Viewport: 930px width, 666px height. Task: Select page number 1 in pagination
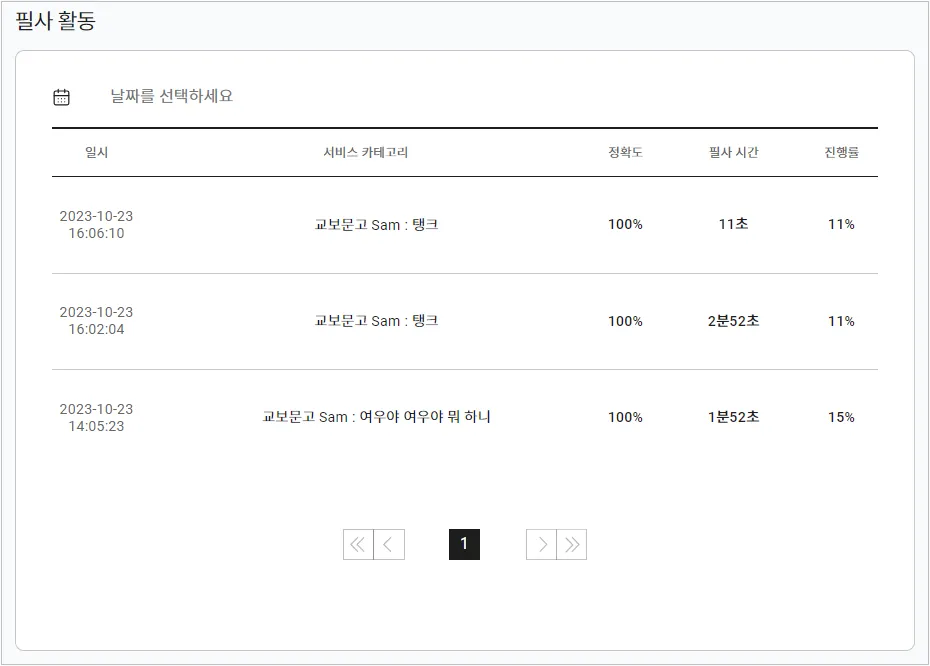click(x=464, y=545)
